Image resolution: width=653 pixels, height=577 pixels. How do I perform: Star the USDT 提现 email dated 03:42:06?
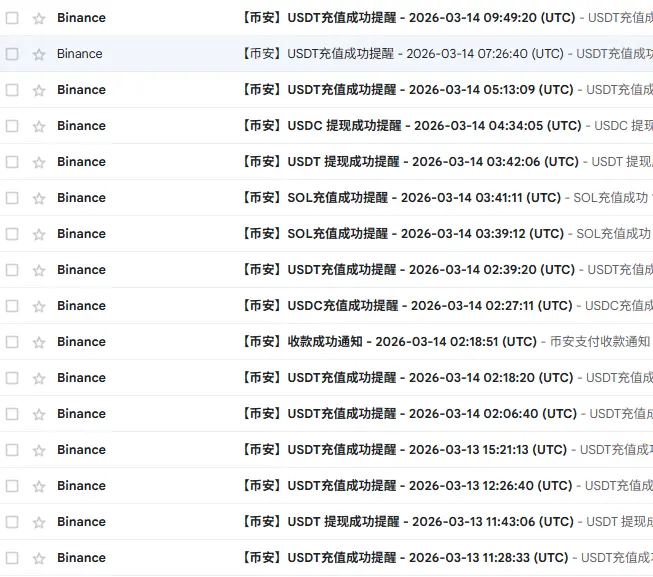pos(39,162)
